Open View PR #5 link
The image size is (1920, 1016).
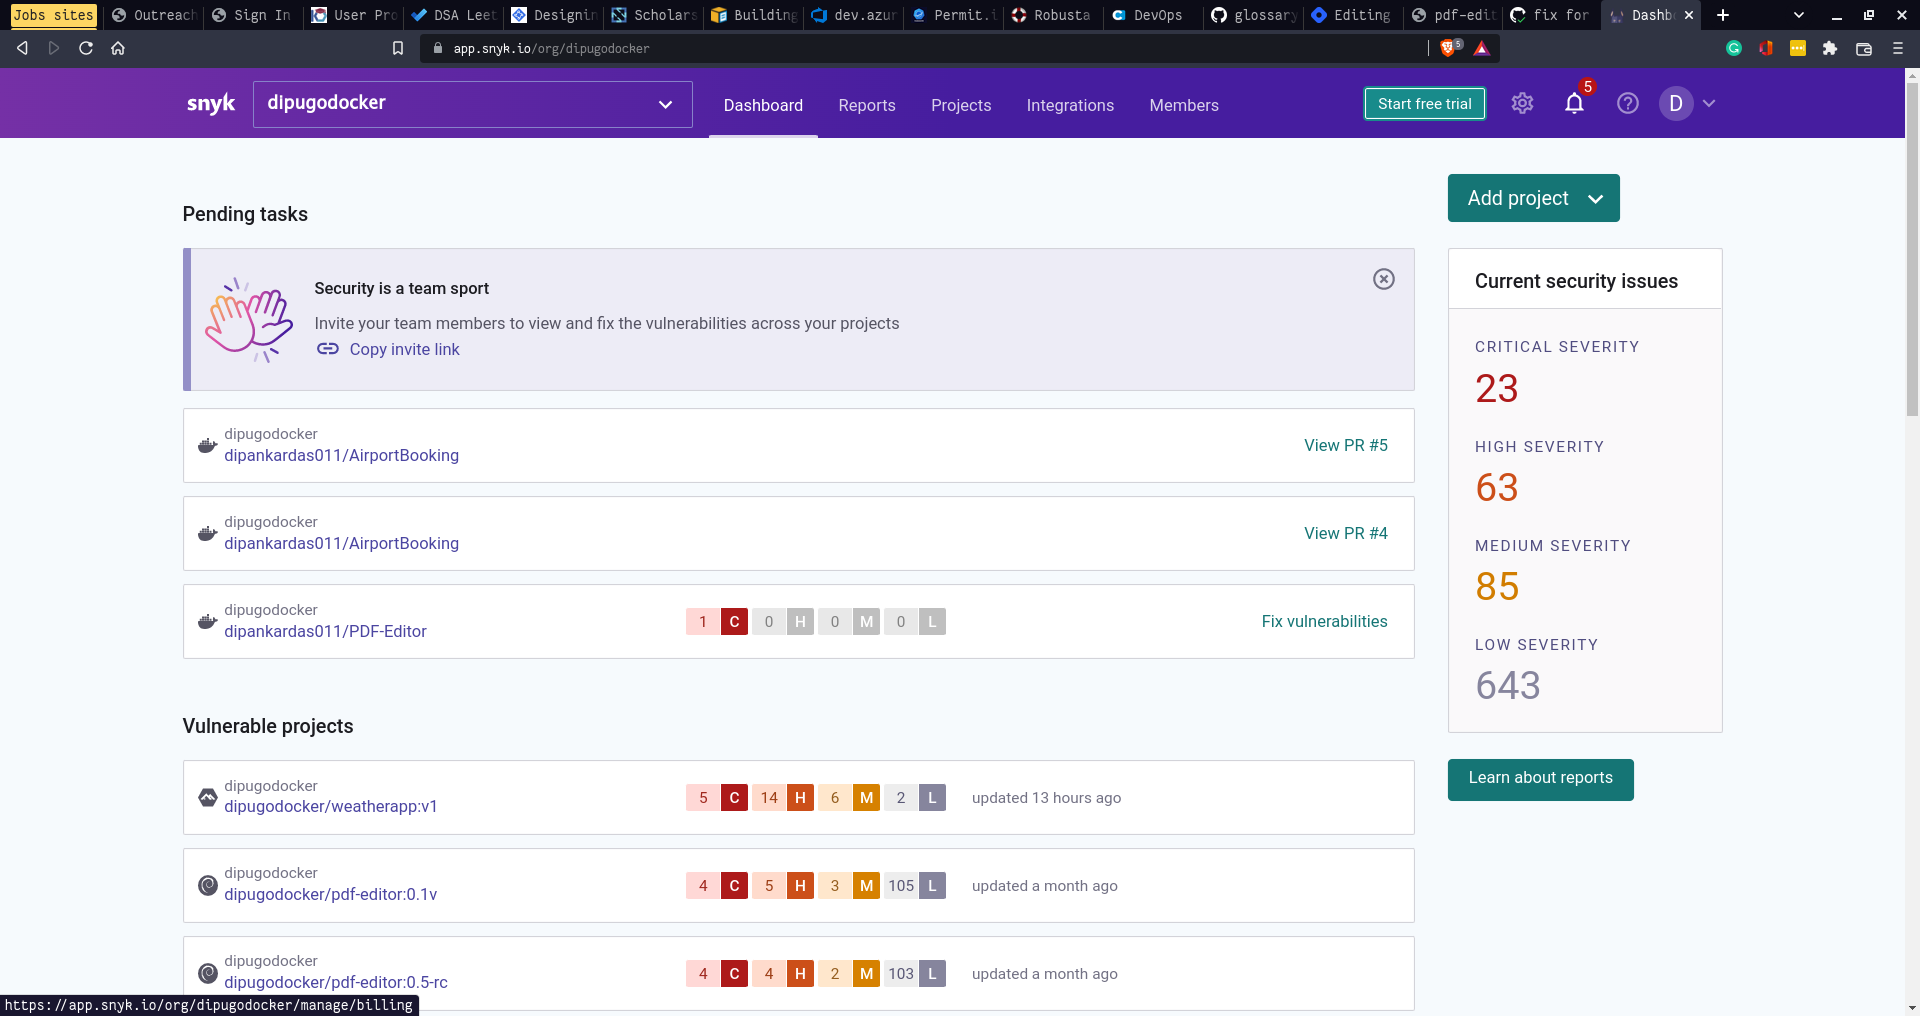1346,445
